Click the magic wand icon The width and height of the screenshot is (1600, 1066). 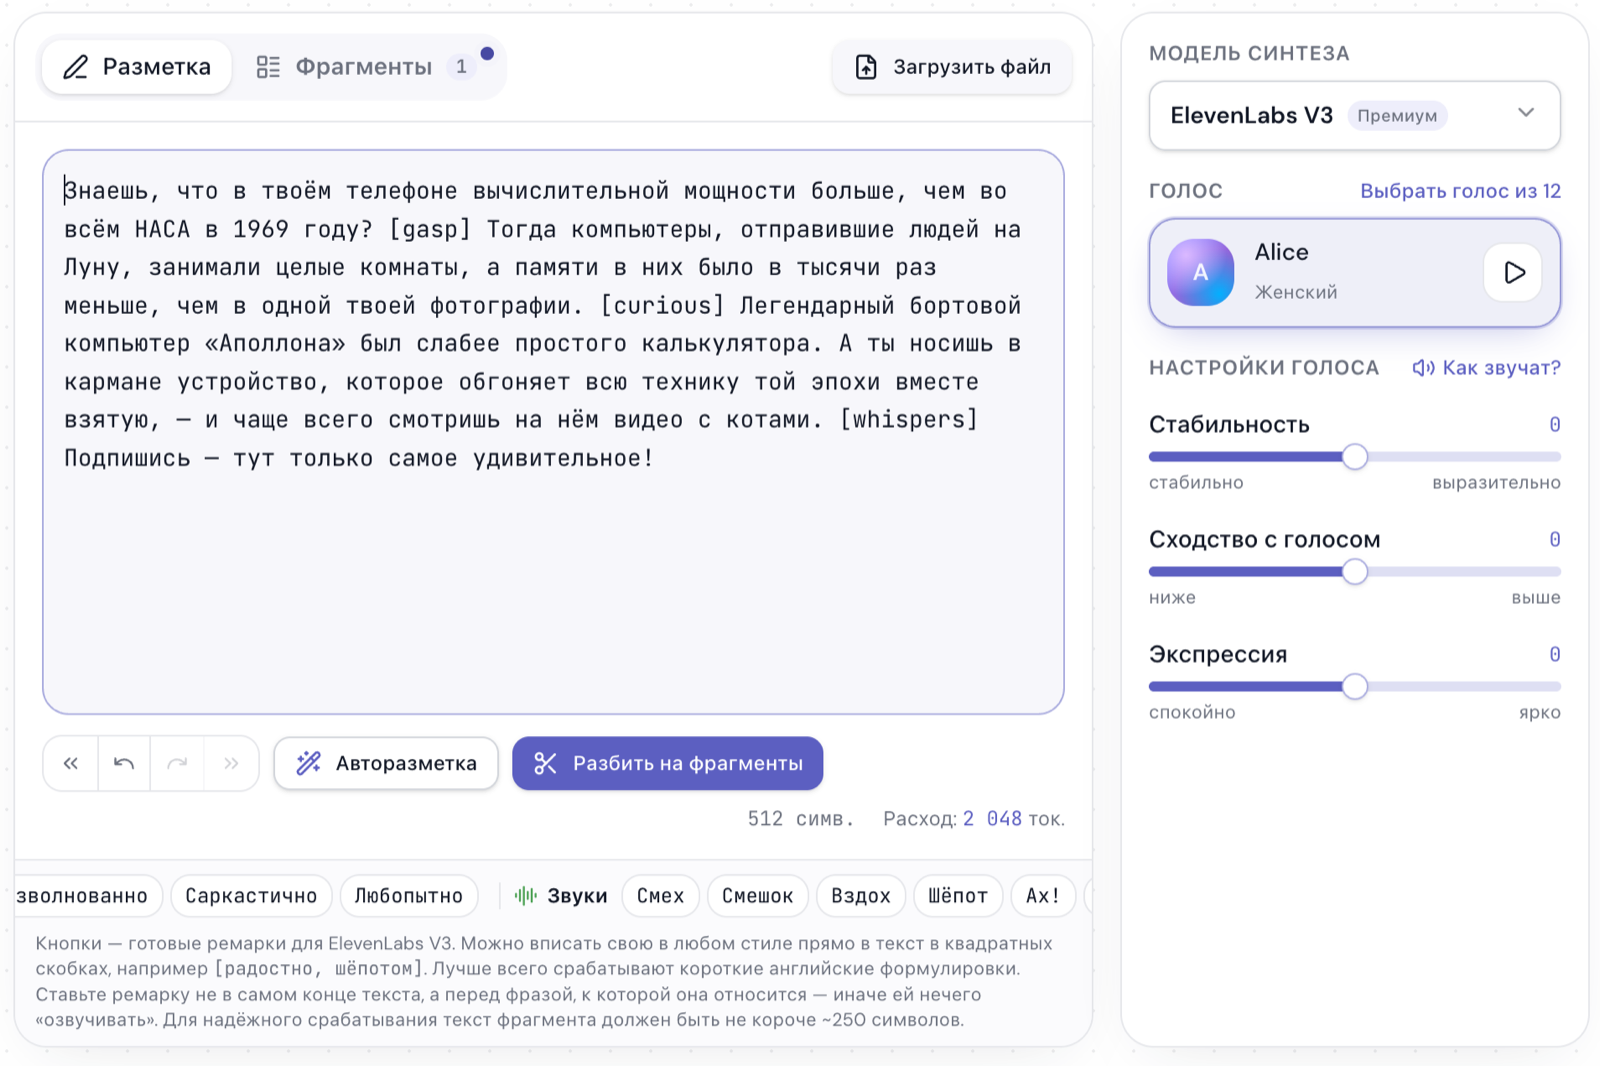click(309, 763)
